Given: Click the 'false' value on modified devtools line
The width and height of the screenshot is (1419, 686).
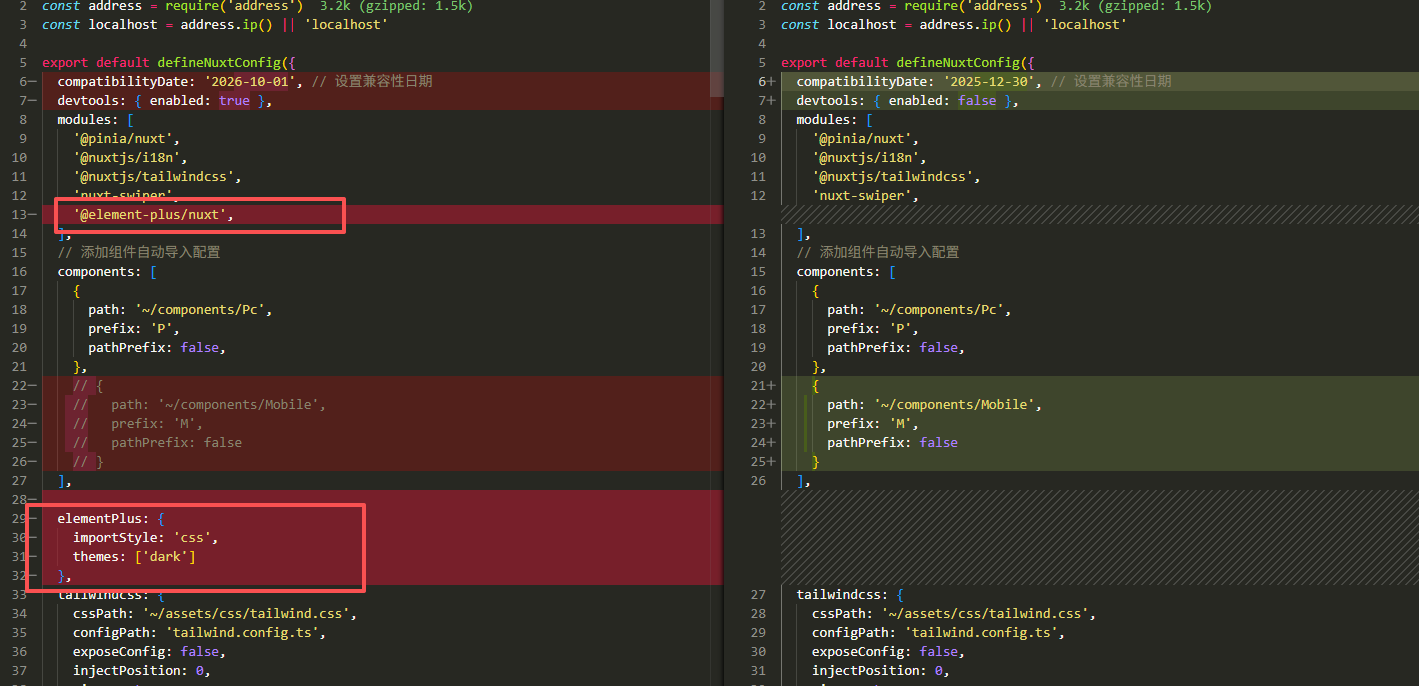Looking at the screenshot, I should (977, 100).
